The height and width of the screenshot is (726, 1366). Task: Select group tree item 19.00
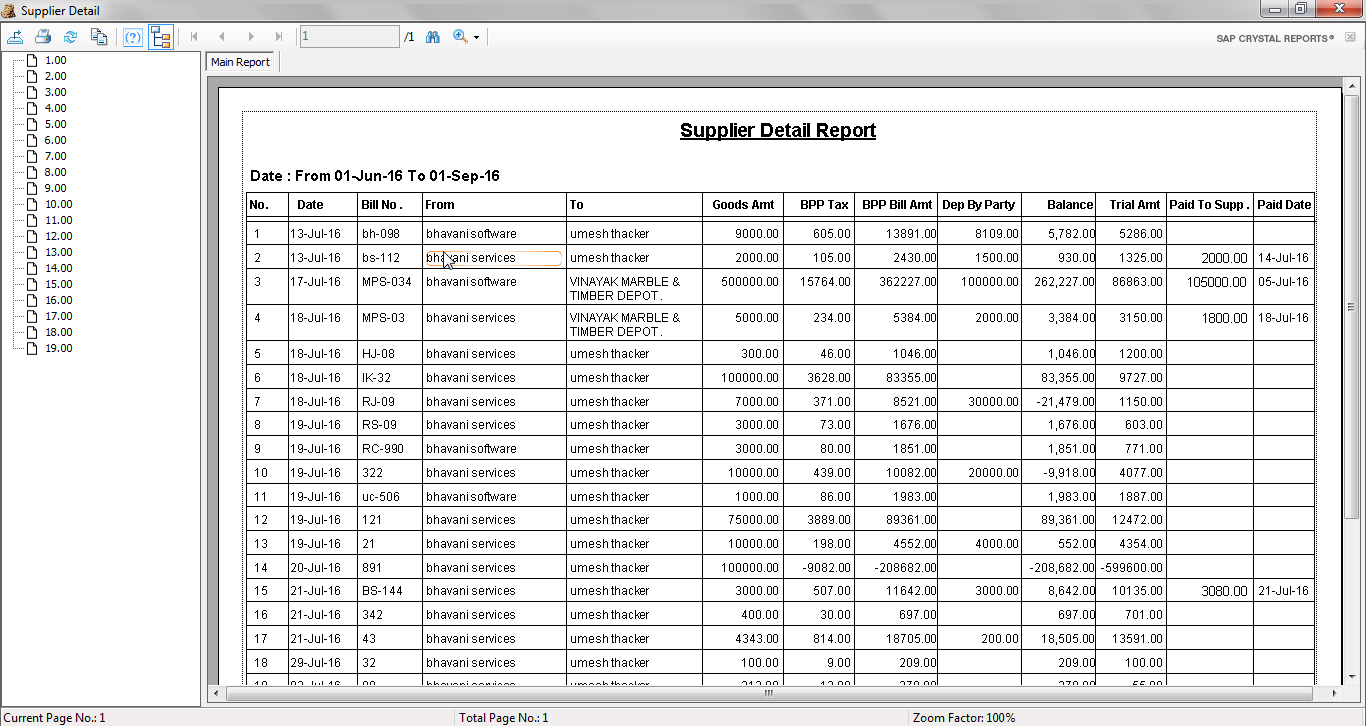coord(58,348)
